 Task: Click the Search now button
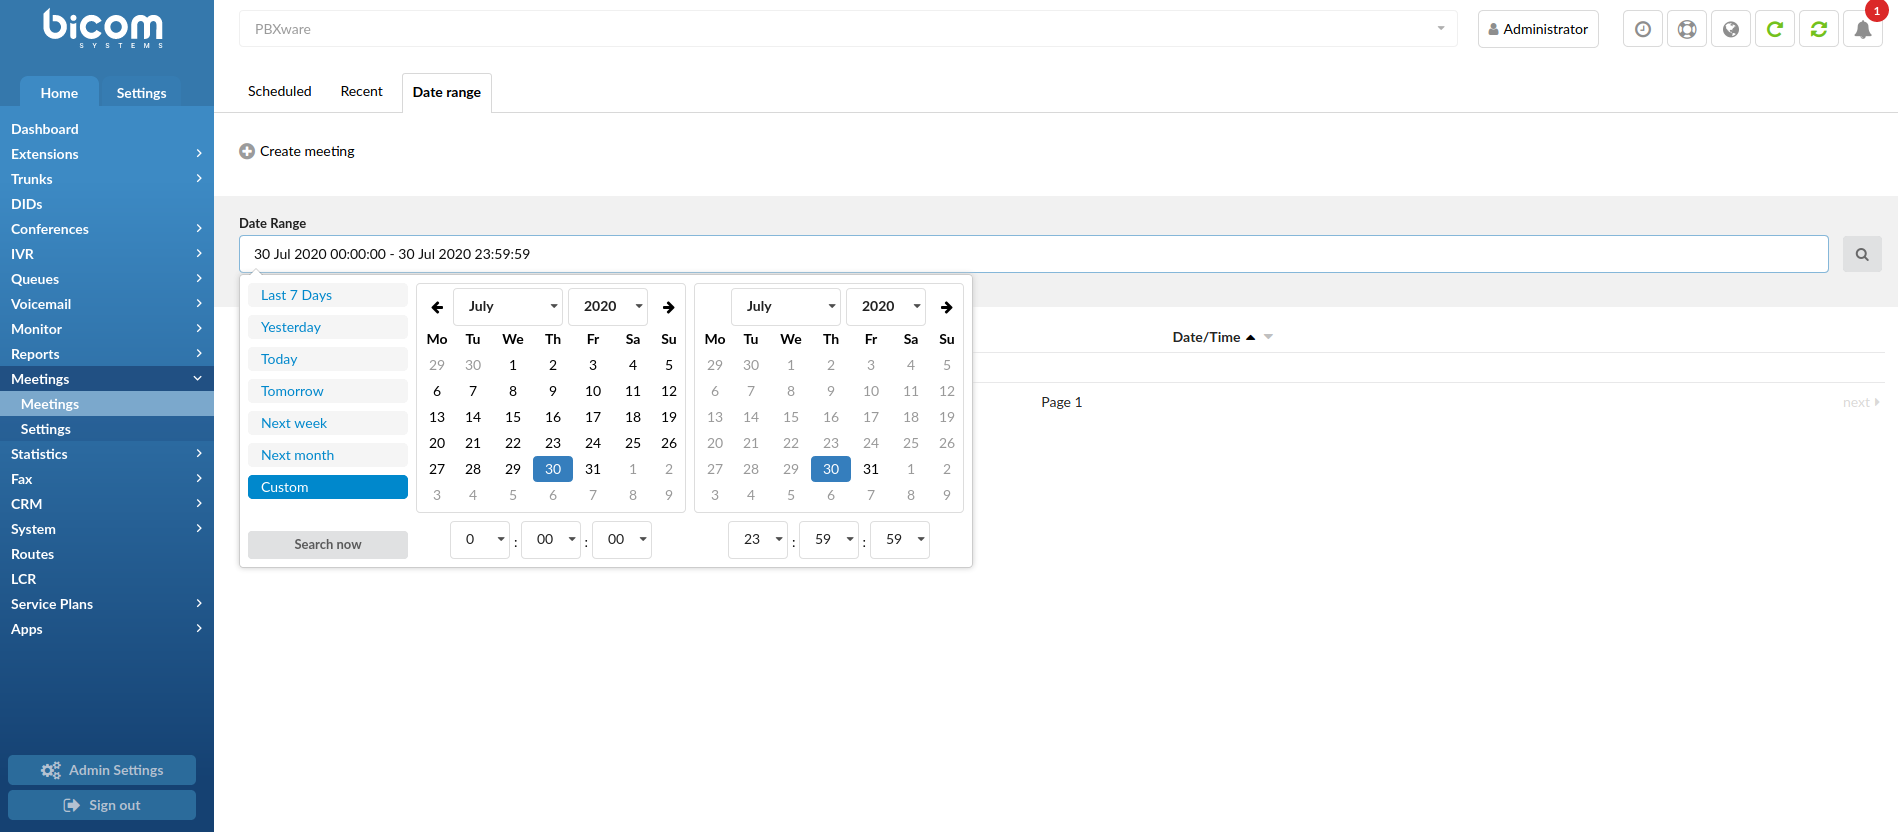tap(328, 544)
